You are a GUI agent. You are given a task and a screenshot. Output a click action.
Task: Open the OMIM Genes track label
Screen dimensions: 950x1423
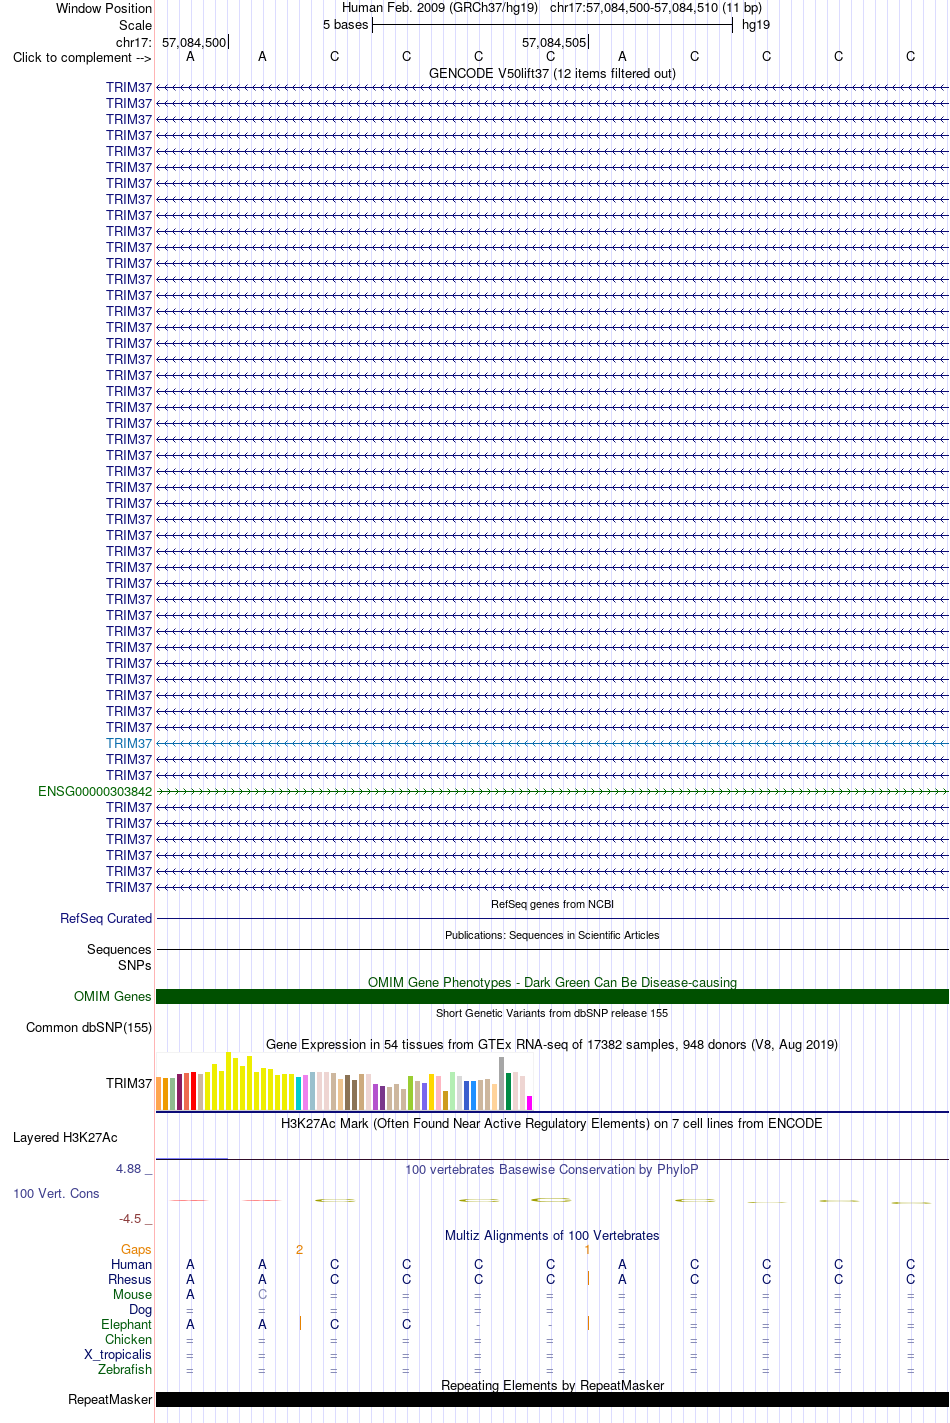[113, 996]
